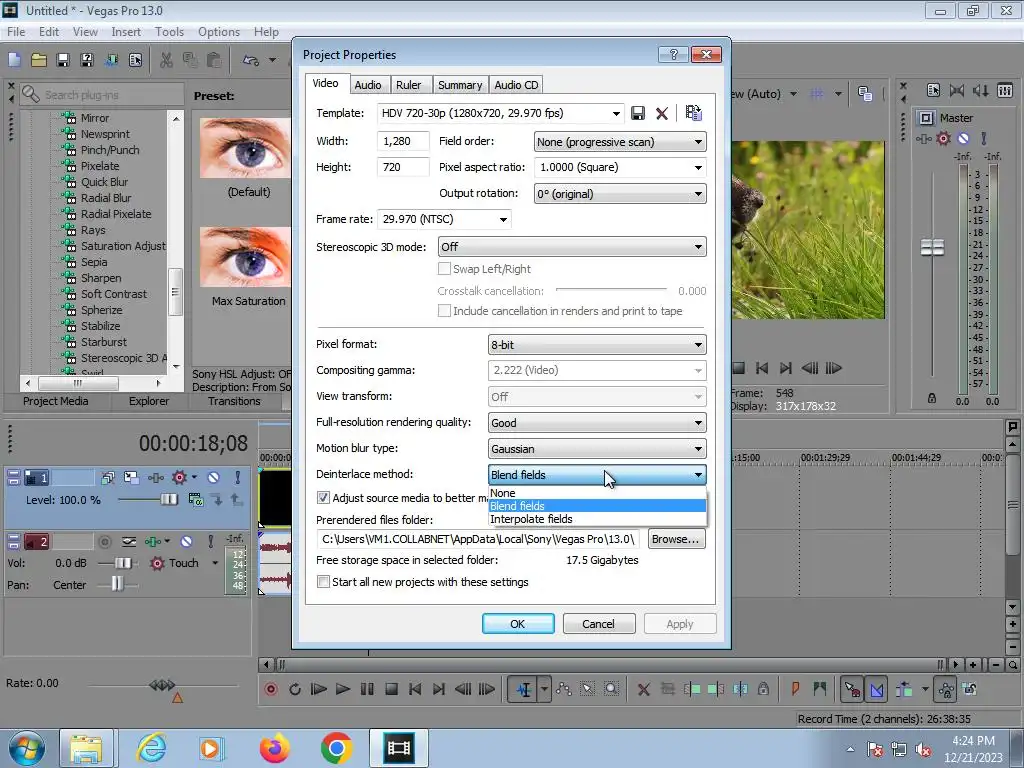
Task: Delete the template with the X icon
Action: [x=662, y=114]
